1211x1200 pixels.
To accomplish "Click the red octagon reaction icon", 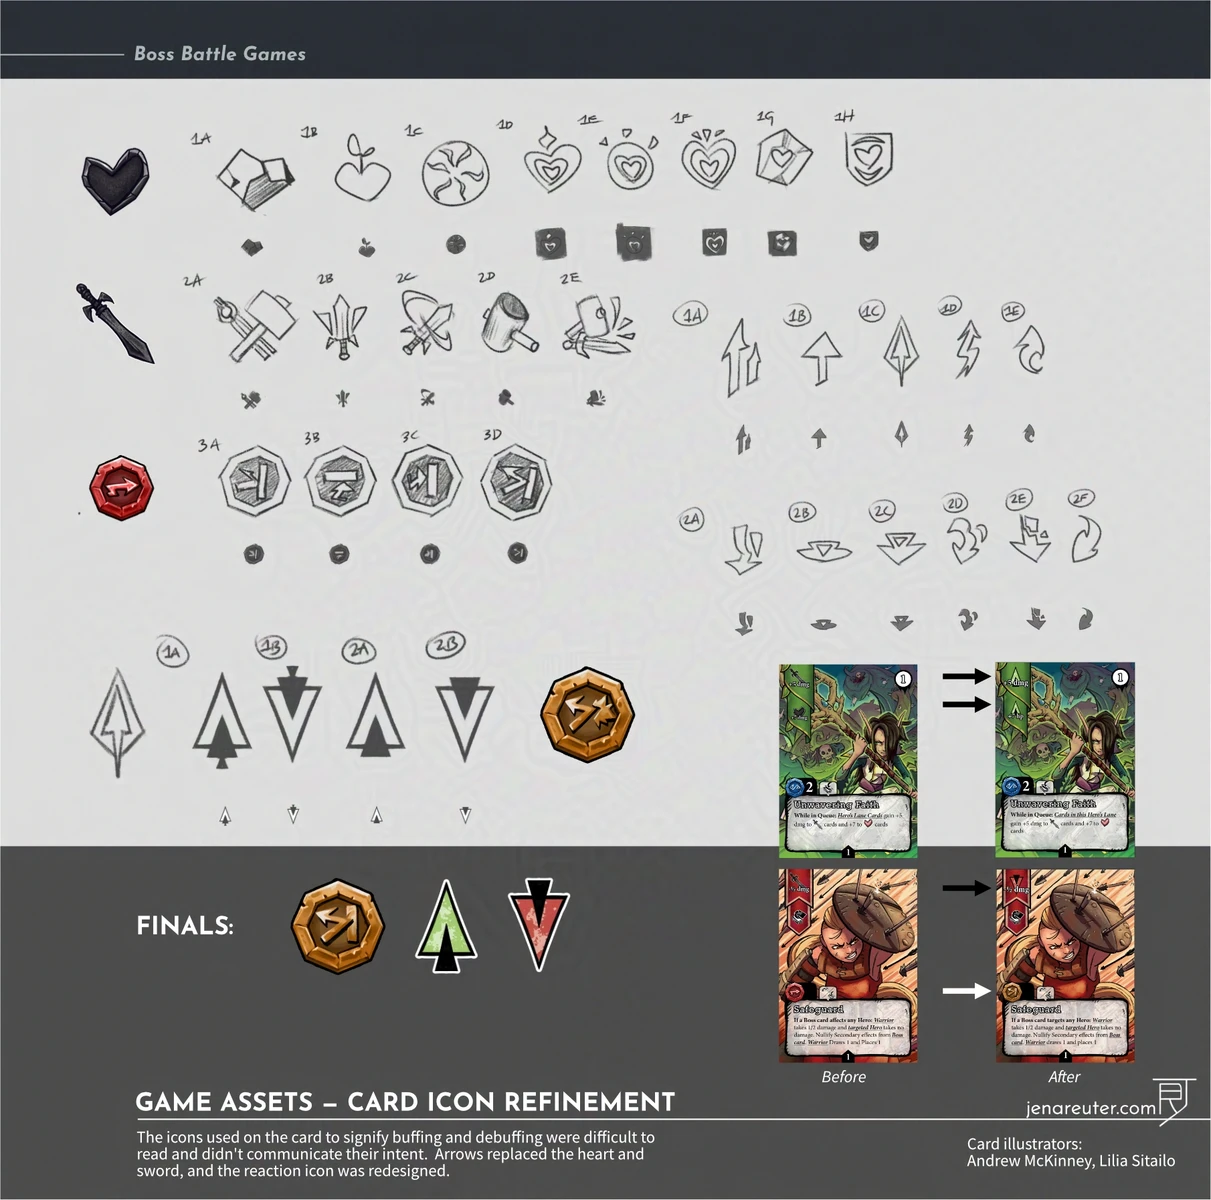I will (x=122, y=487).
